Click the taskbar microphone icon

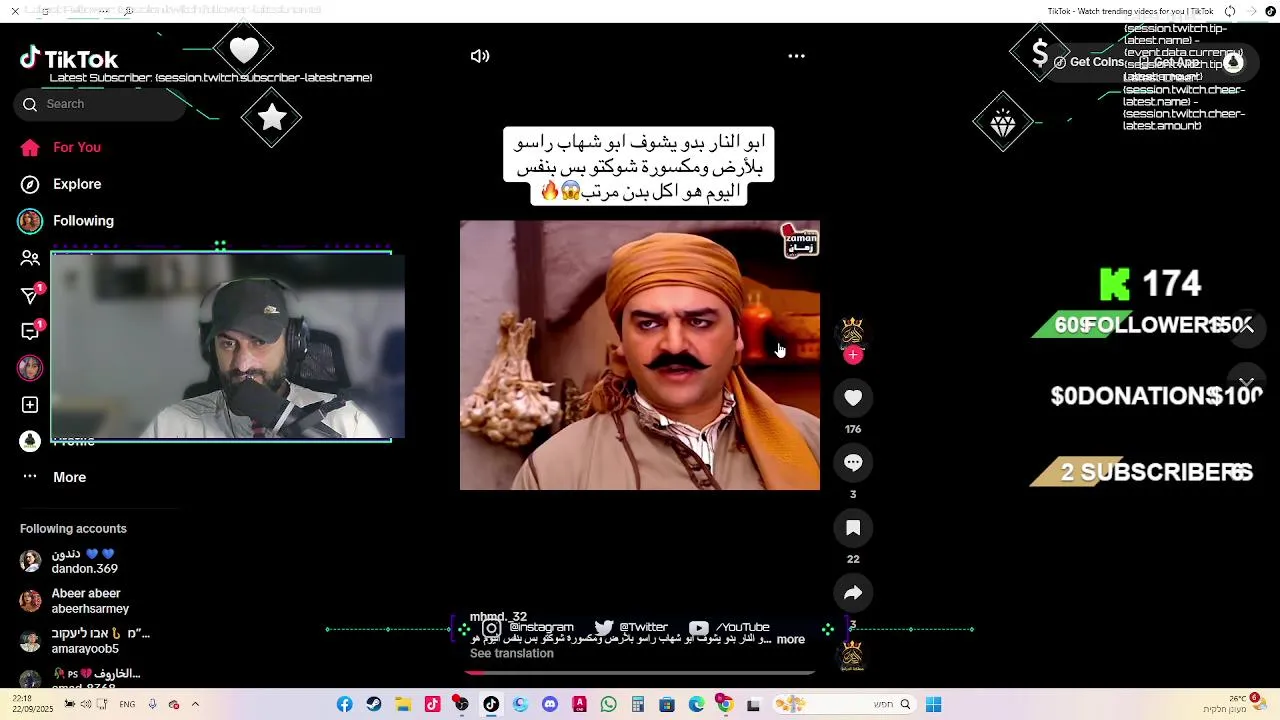coord(152,705)
